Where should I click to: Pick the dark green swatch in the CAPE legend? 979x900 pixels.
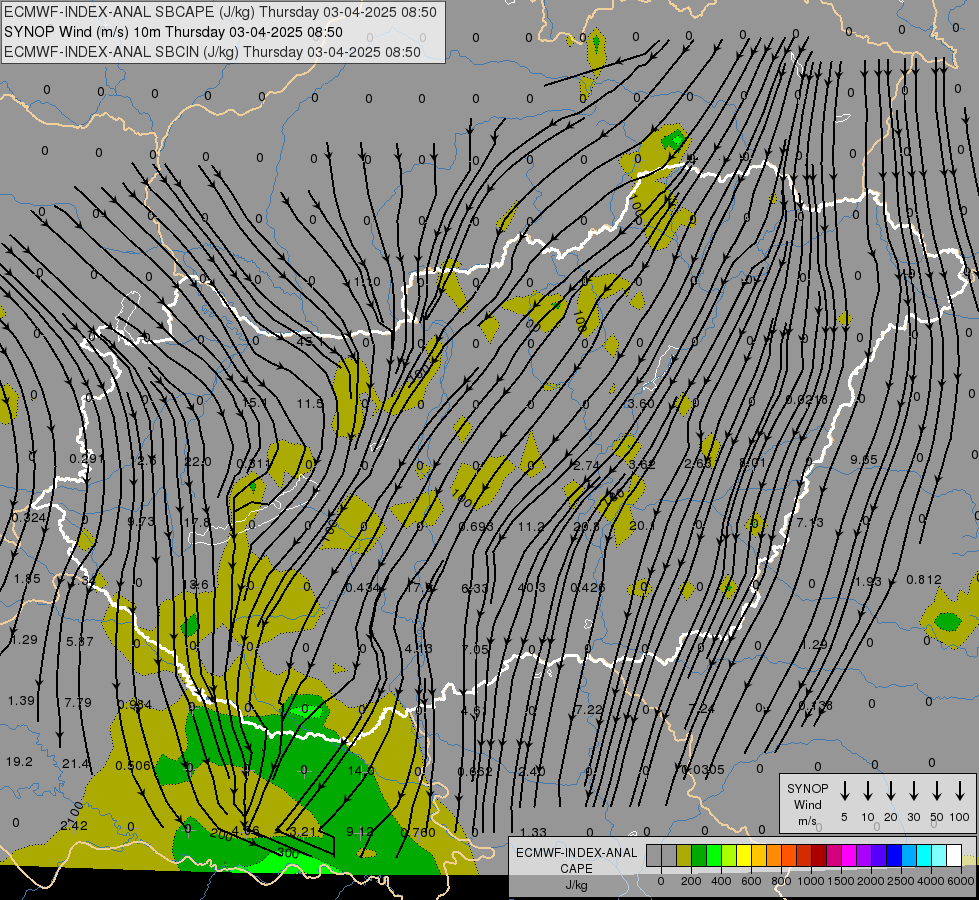coord(699,856)
